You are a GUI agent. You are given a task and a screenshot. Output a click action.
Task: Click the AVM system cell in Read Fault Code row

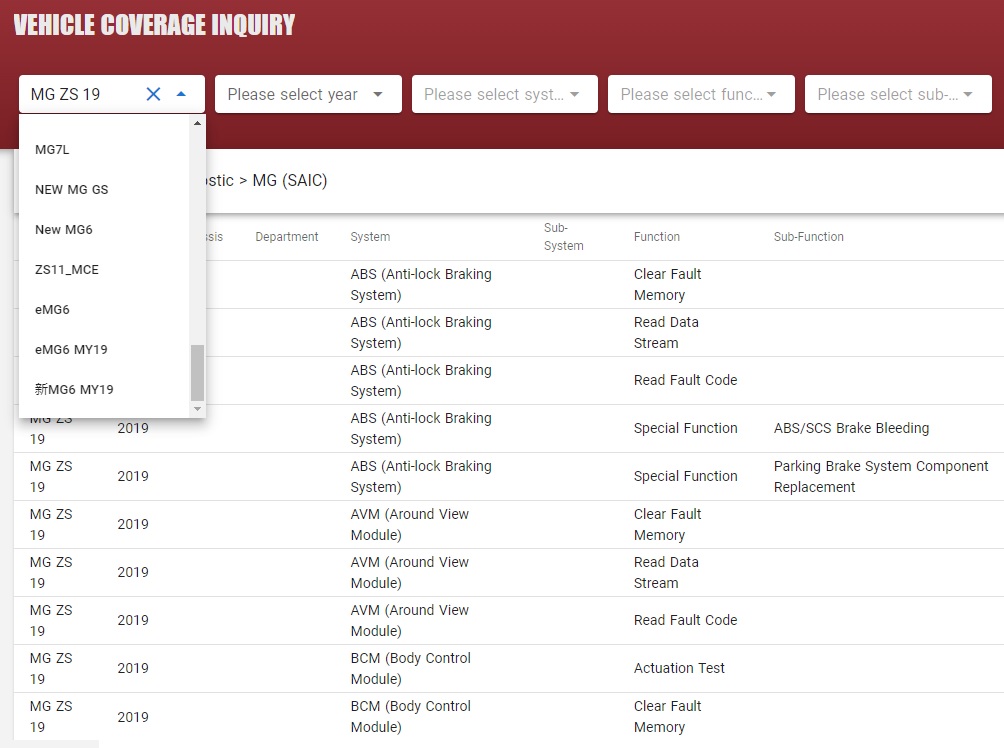(x=410, y=621)
